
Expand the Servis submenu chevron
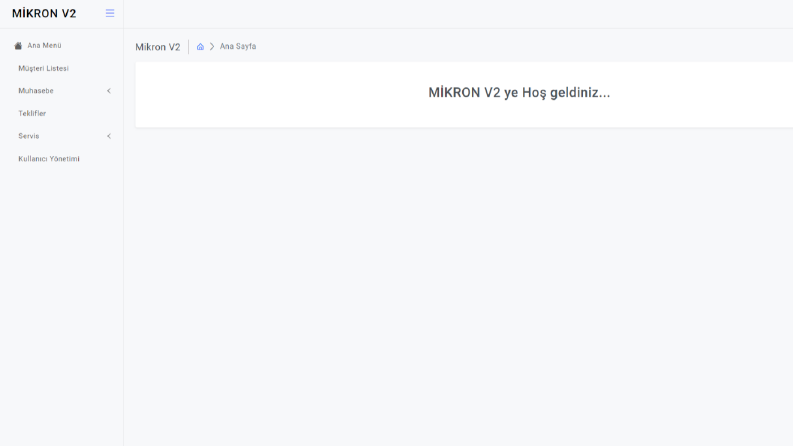tap(109, 136)
